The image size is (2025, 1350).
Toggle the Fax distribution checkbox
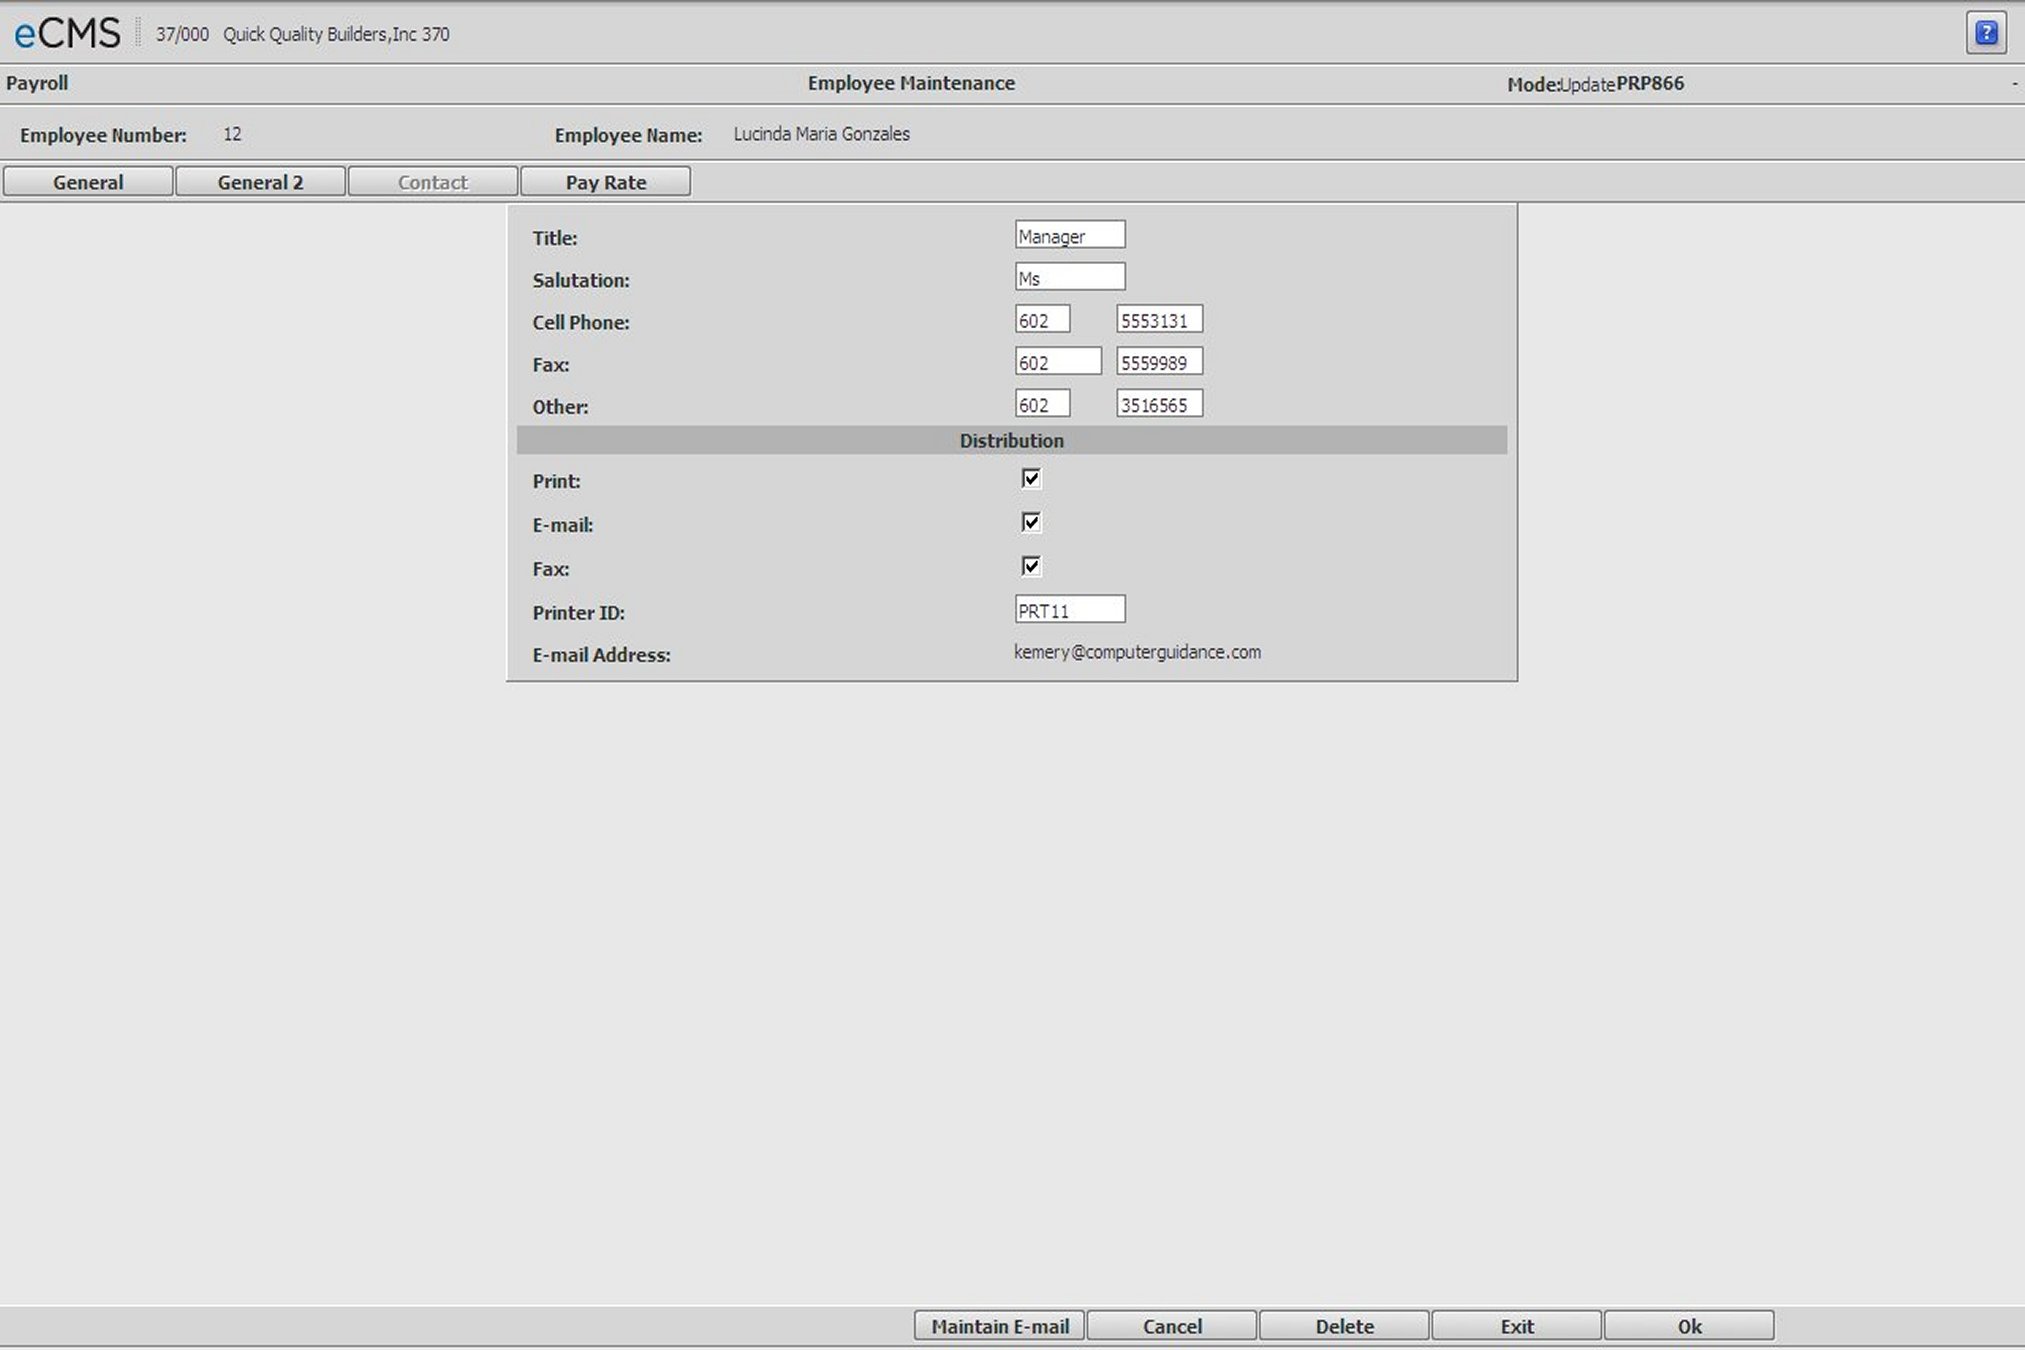click(1031, 566)
